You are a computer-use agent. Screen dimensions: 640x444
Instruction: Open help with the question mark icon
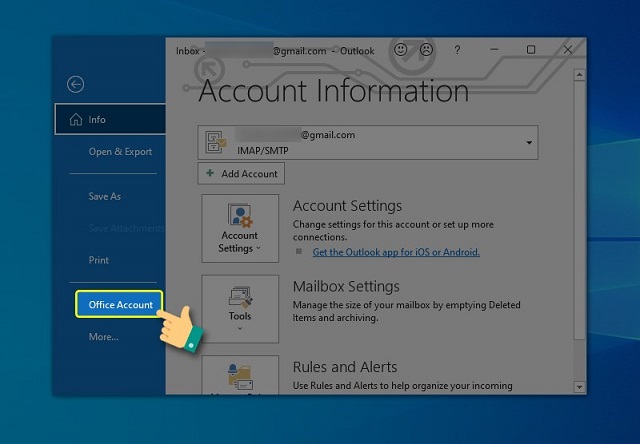tap(457, 50)
